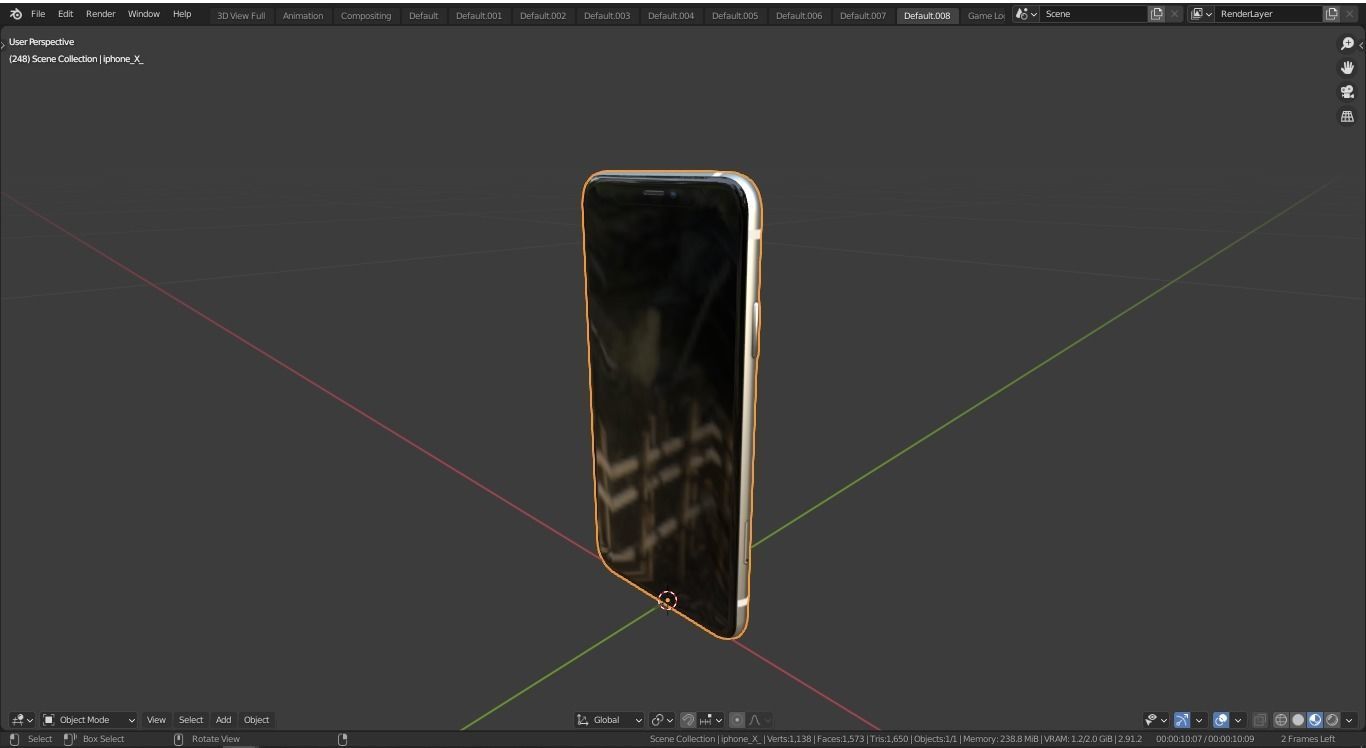The width and height of the screenshot is (1366, 748).
Task: Click the '2 Frames Left' status text
Action: (x=1308, y=739)
